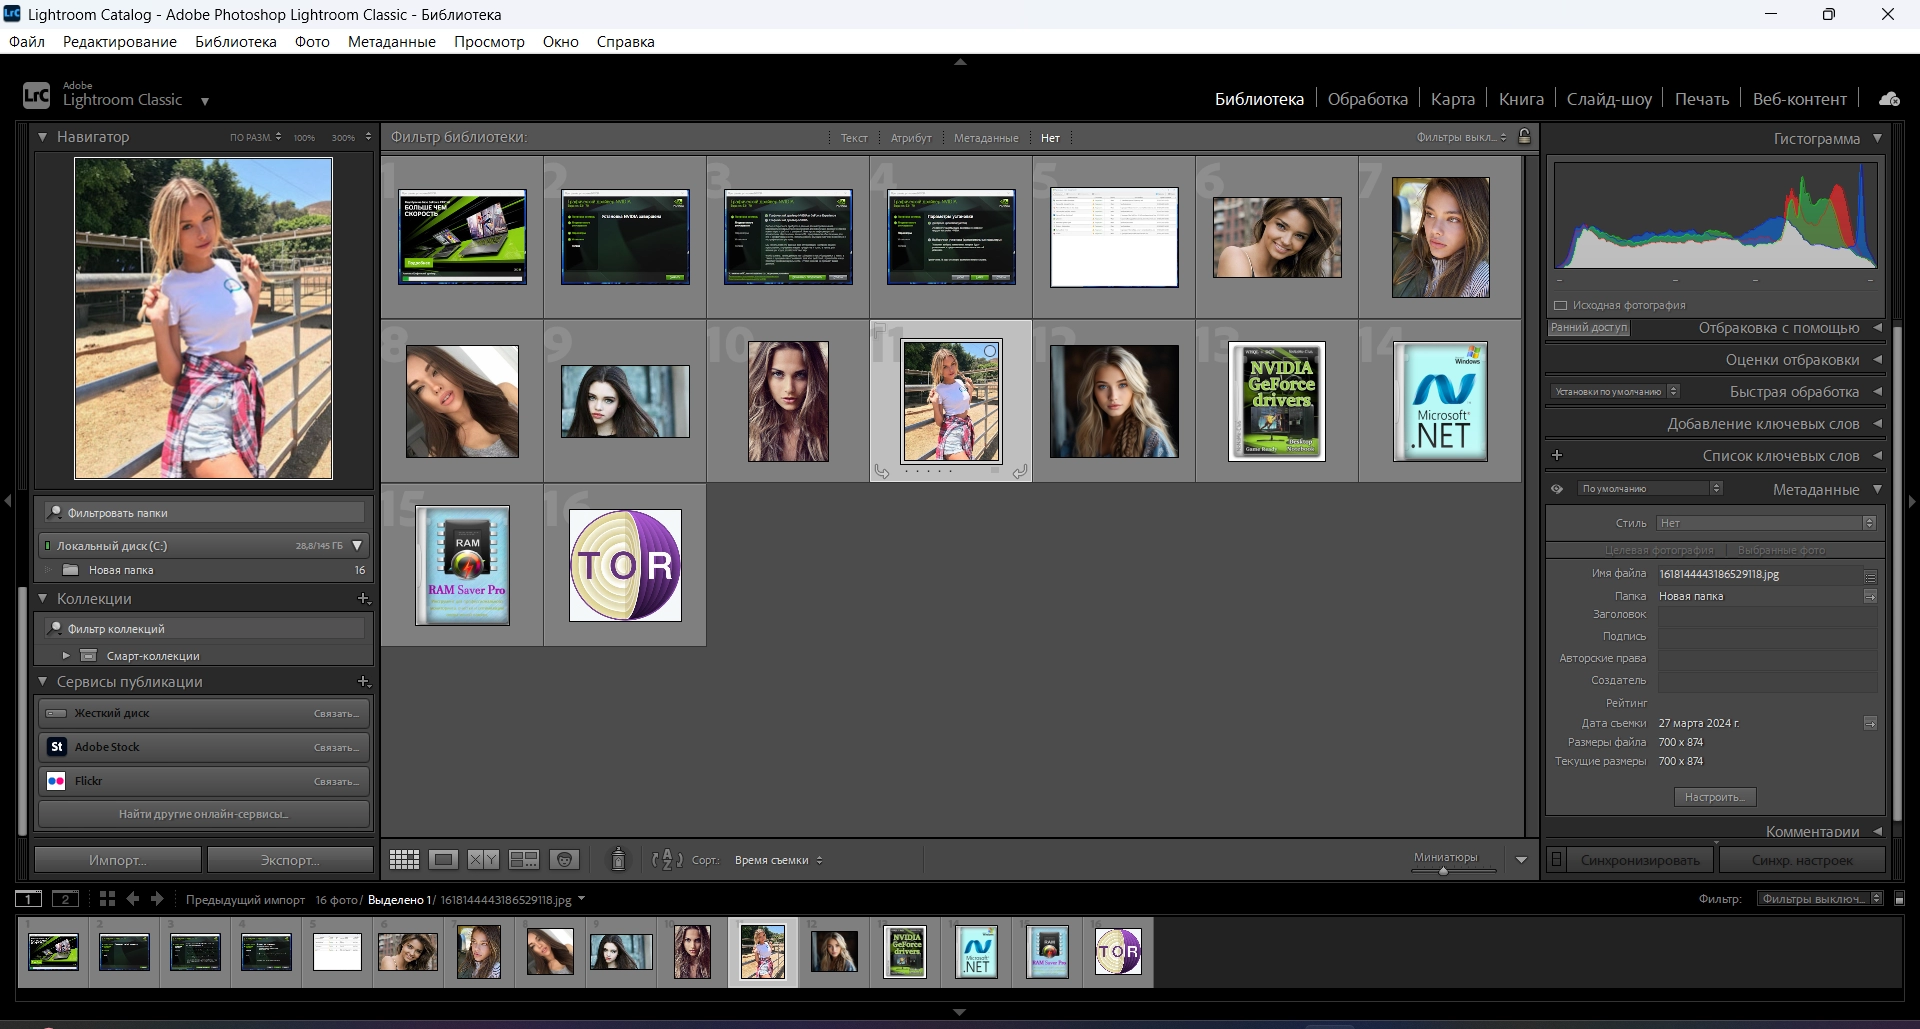Expand the Smart Collections tree item
This screenshot has width=1920, height=1029.
click(66, 656)
